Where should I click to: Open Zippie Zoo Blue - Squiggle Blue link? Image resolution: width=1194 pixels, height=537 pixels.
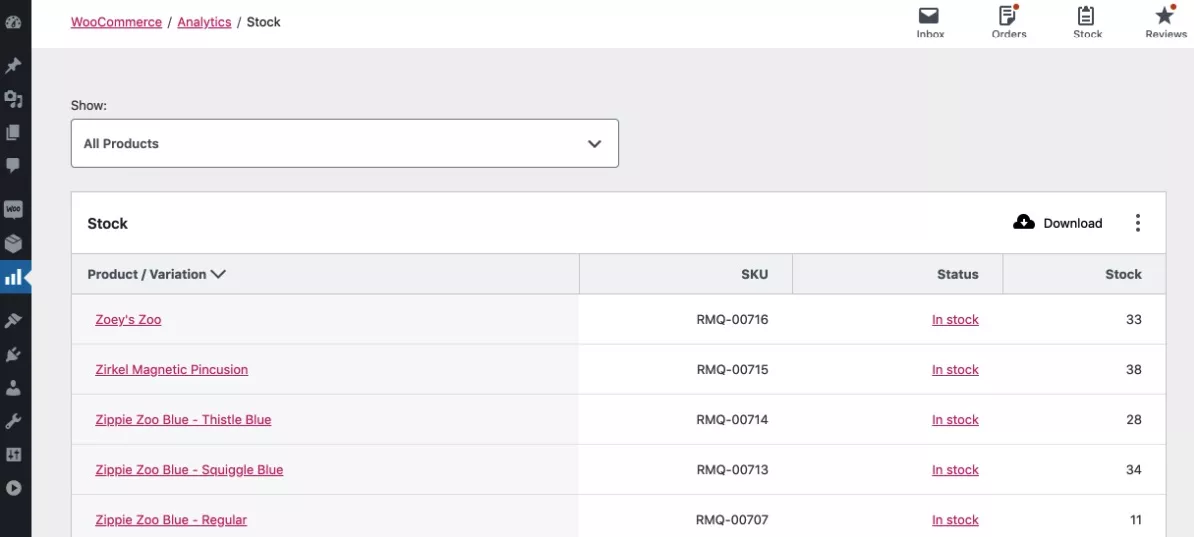[x=189, y=470]
